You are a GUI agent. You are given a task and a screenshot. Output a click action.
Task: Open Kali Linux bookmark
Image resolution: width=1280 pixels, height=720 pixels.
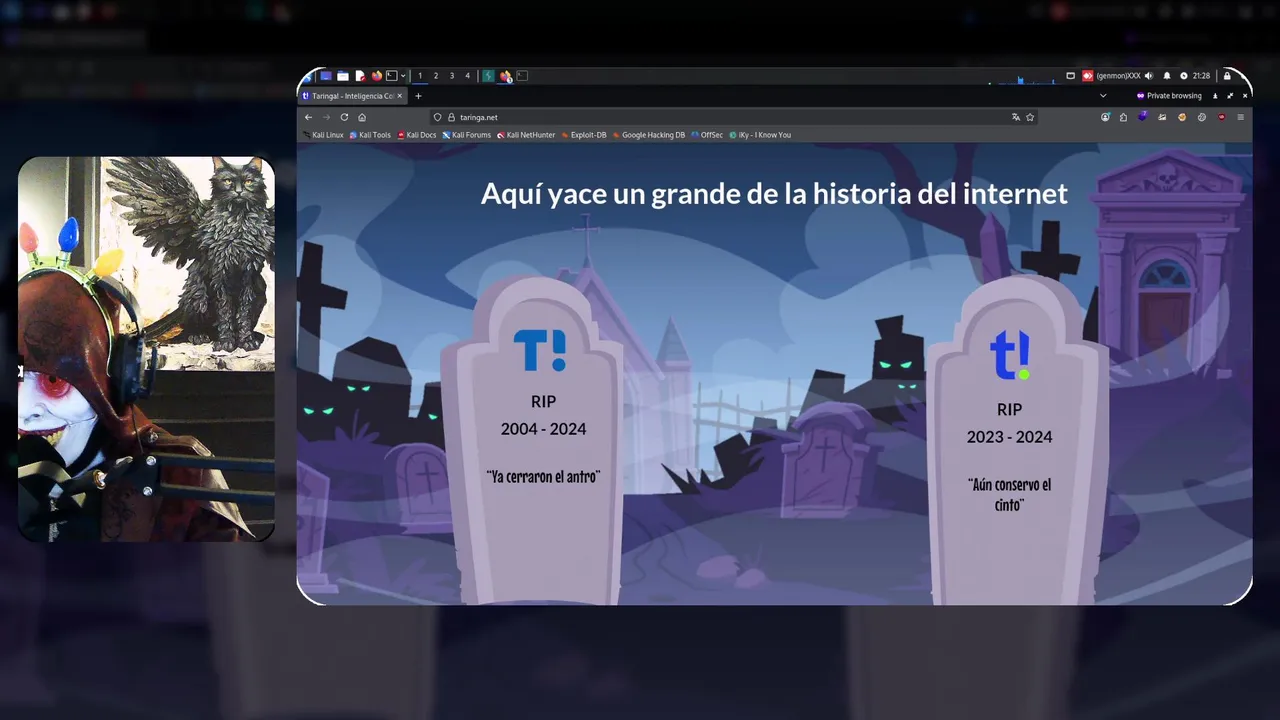323,135
